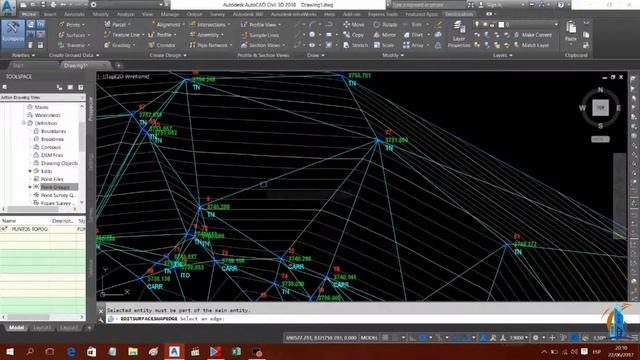Image resolution: width=640 pixels, height=360 pixels.
Task: Open the Home ribbon tab
Action: (29, 14)
